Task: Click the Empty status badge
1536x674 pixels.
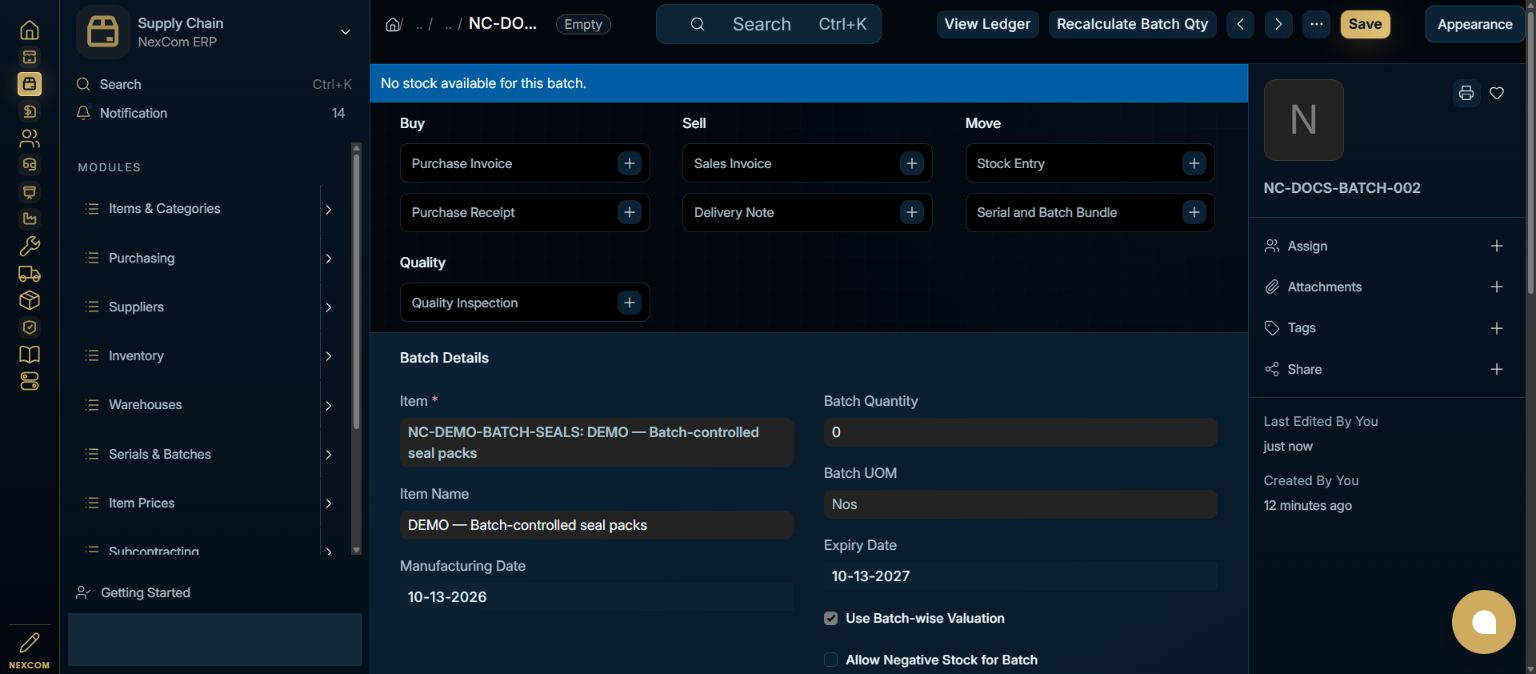Action: (583, 24)
